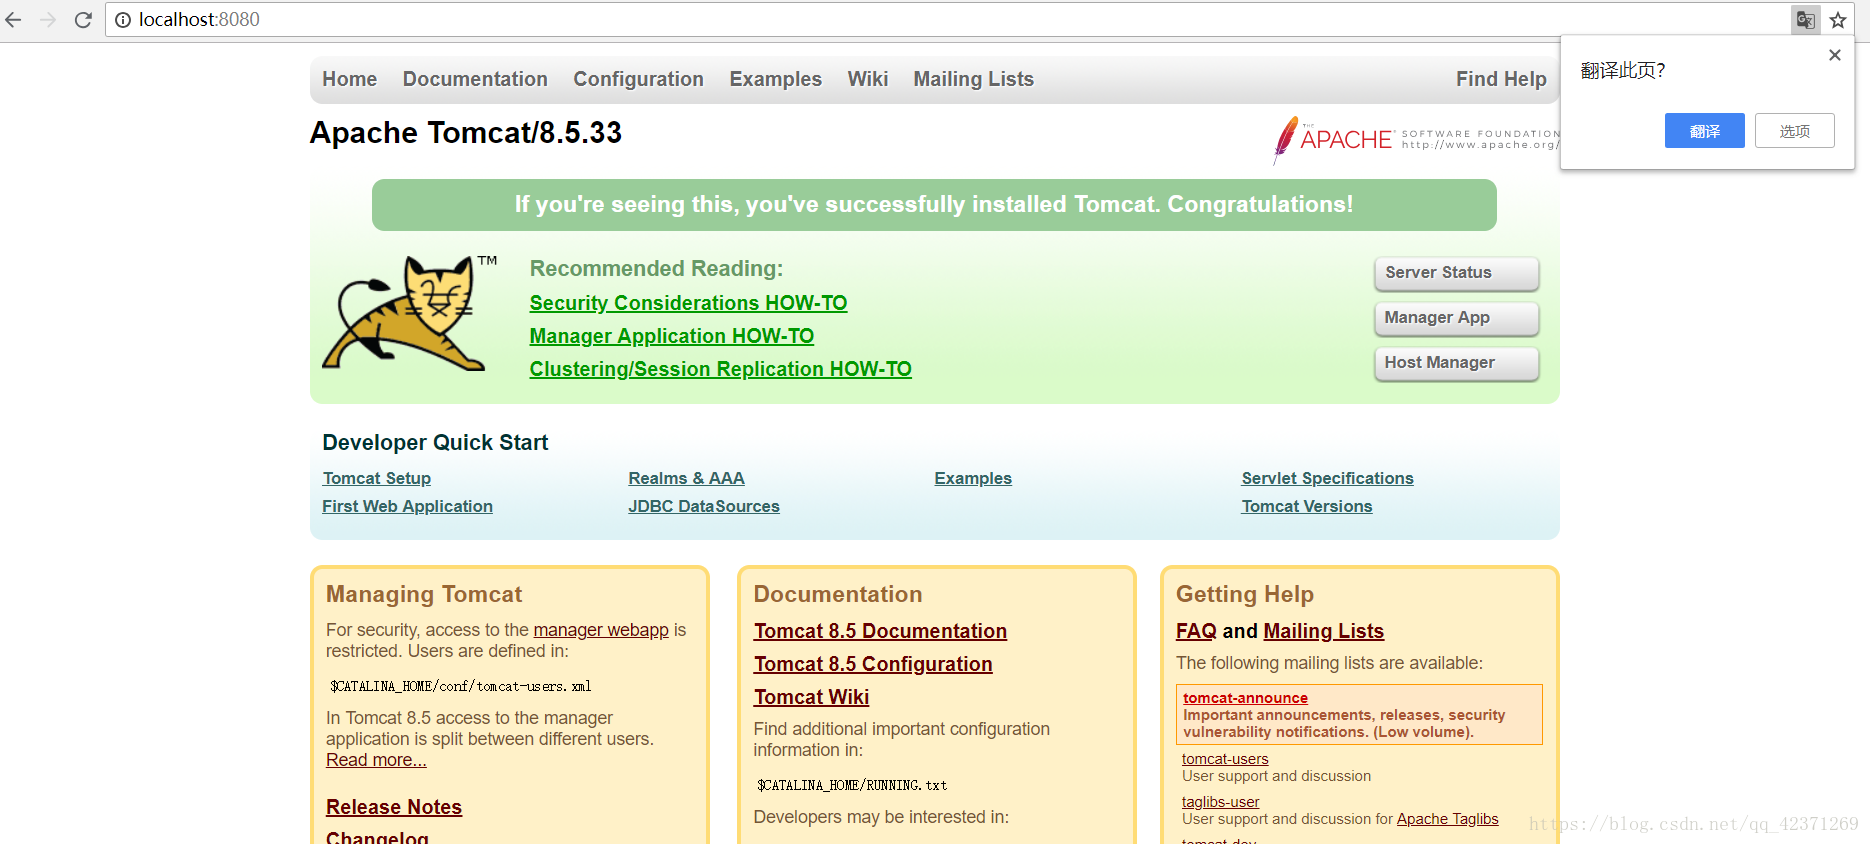Open the Configuration nav item
Screen dimensions: 1870x844
[638, 79]
